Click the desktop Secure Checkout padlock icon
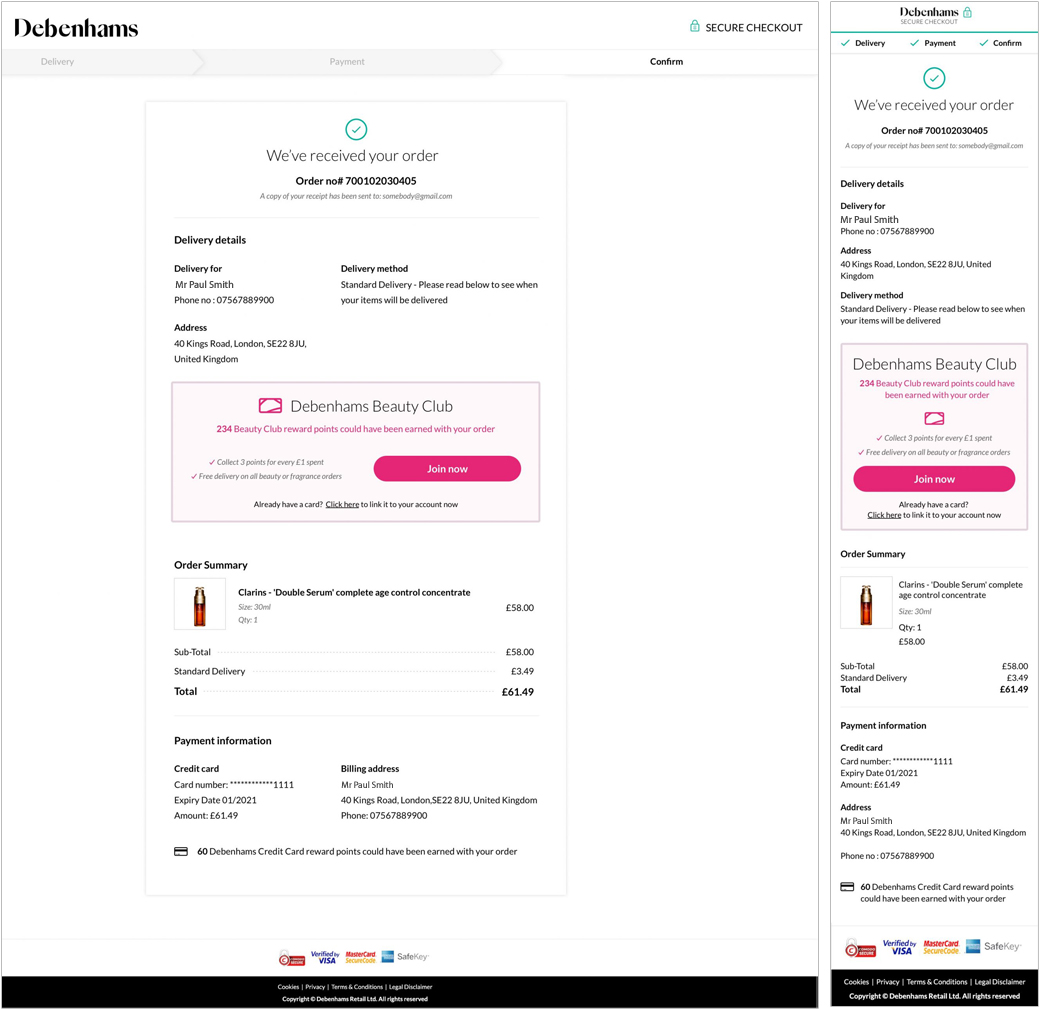The image size is (1040, 1010). pyautogui.click(x=695, y=26)
